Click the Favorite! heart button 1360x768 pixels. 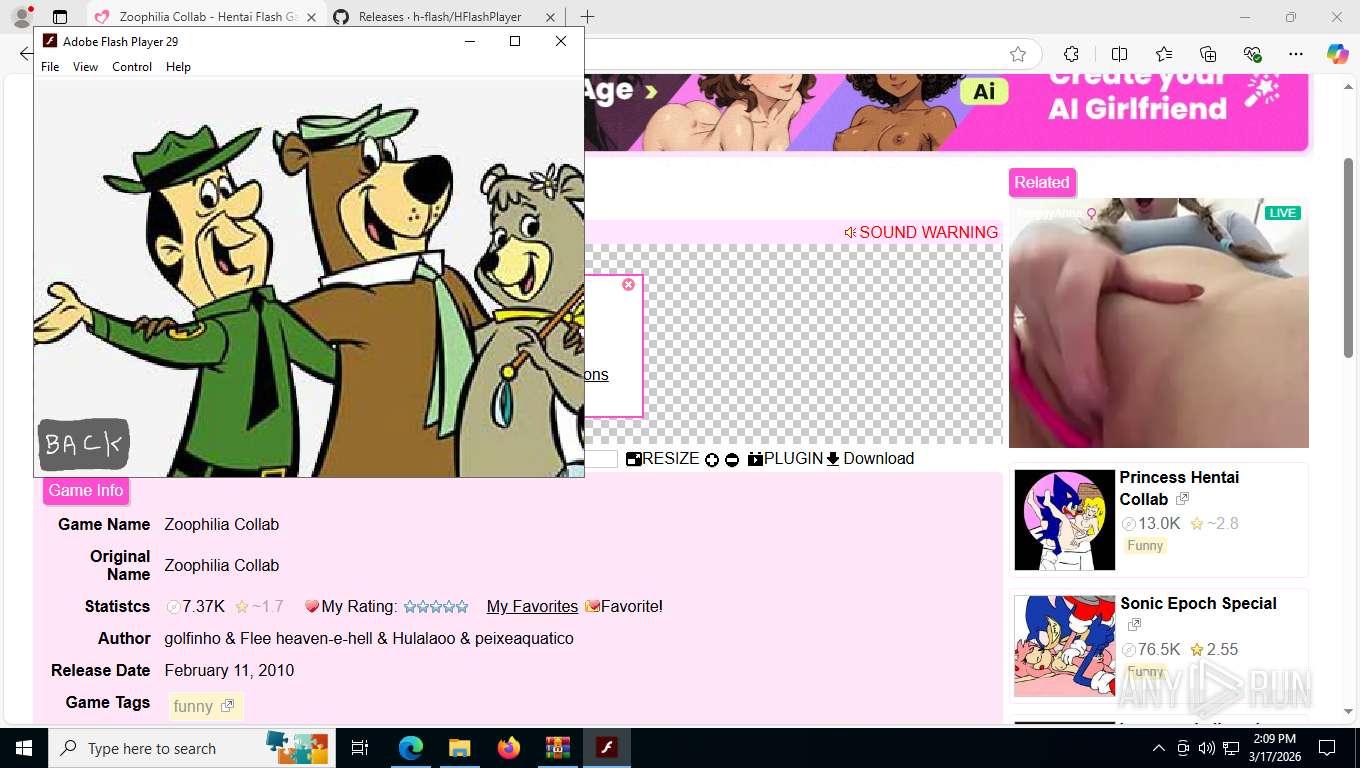[x=624, y=607]
